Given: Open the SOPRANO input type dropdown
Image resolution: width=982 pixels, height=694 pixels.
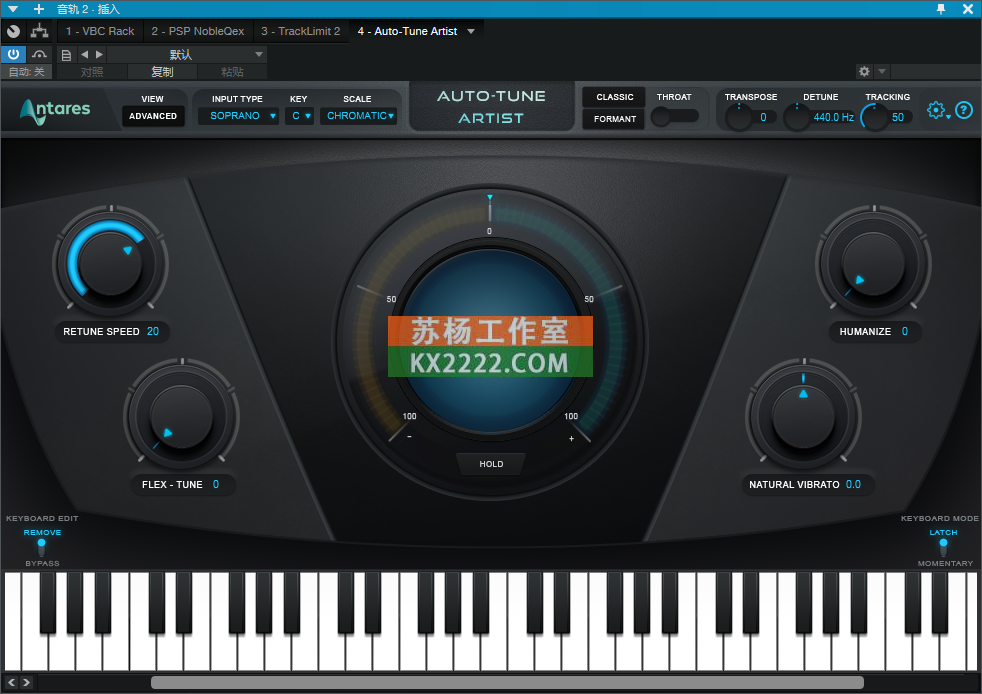Looking at the screenshot, I should coord(239,116).
